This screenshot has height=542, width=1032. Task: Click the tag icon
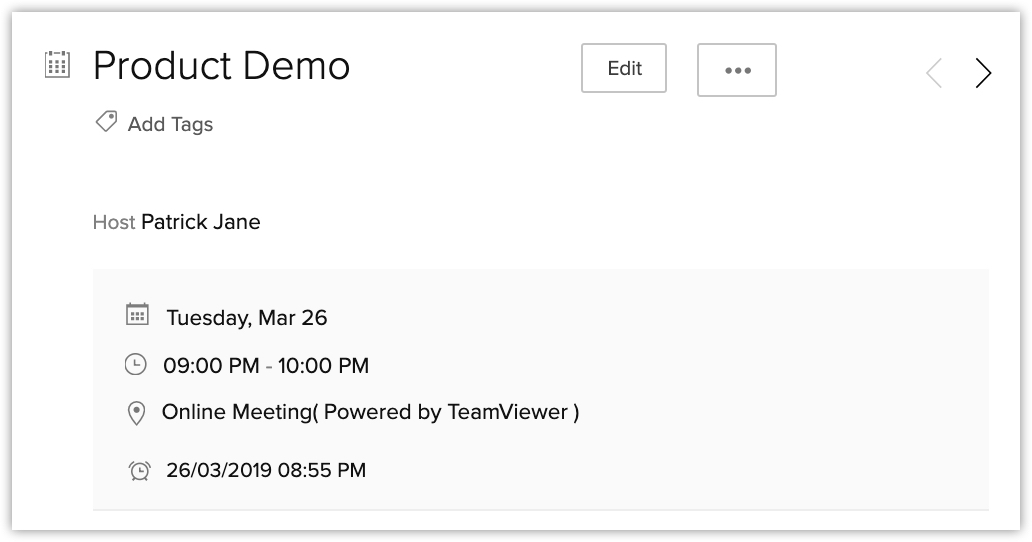point(105,123)
